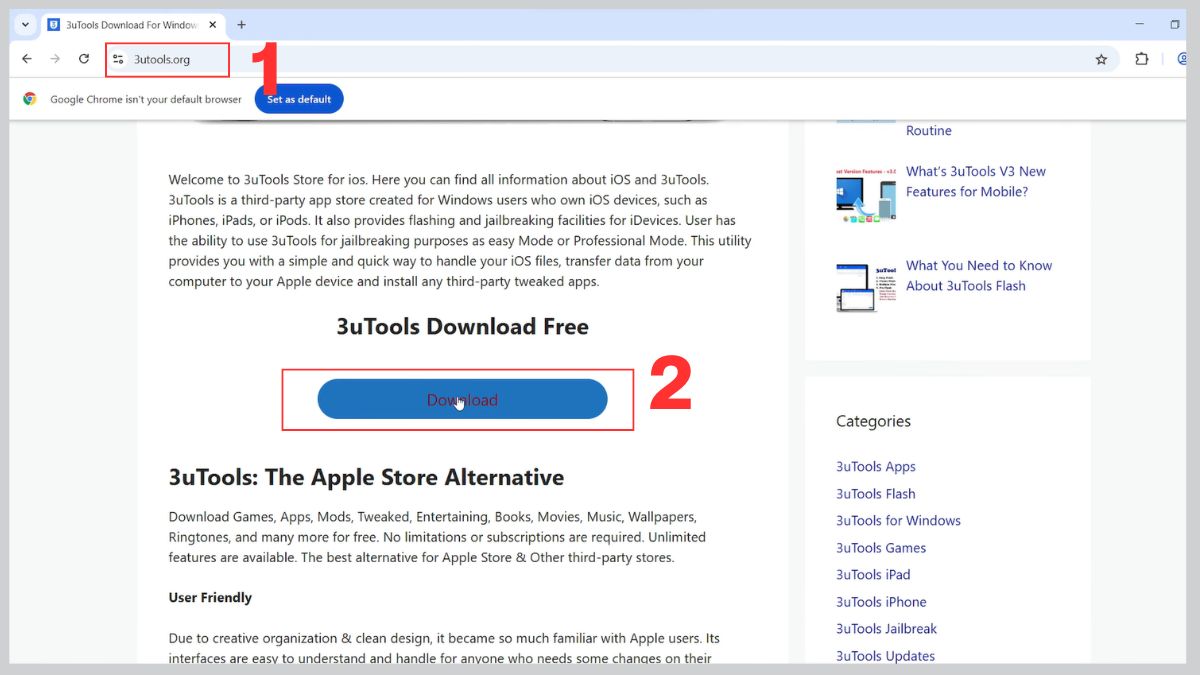This screenshot has height=675, width=1200.
Task: Open the 3uTools Flash category
Action: pyautogui.click(x=876, y=493)
